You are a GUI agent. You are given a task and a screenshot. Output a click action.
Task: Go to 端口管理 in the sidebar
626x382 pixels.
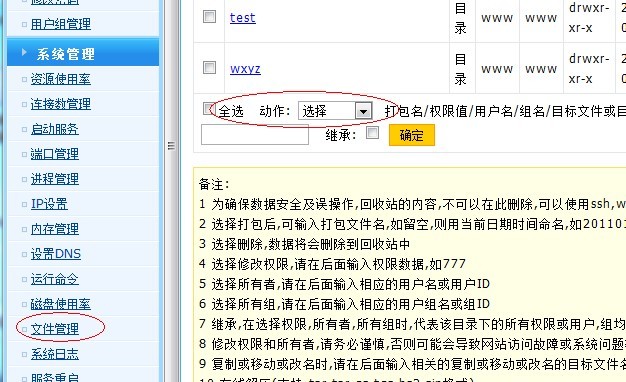point(55,154)
